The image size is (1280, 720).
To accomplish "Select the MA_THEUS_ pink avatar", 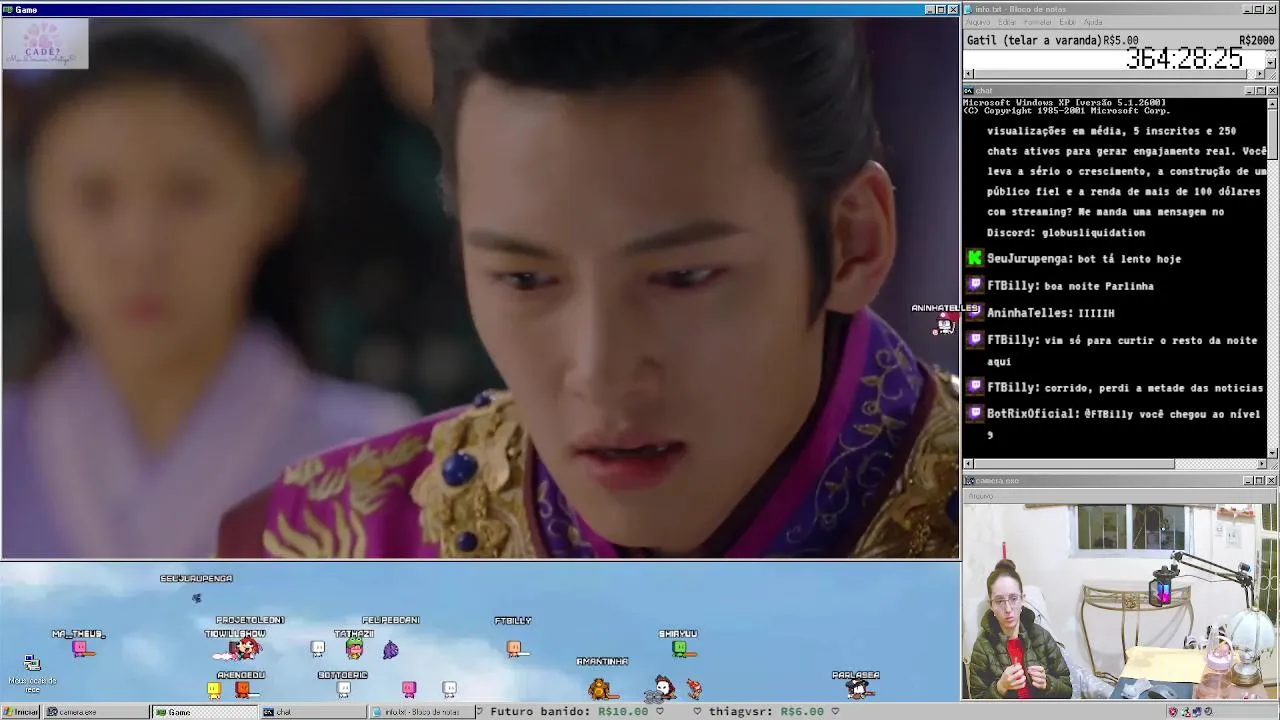I will coord(82,649).
